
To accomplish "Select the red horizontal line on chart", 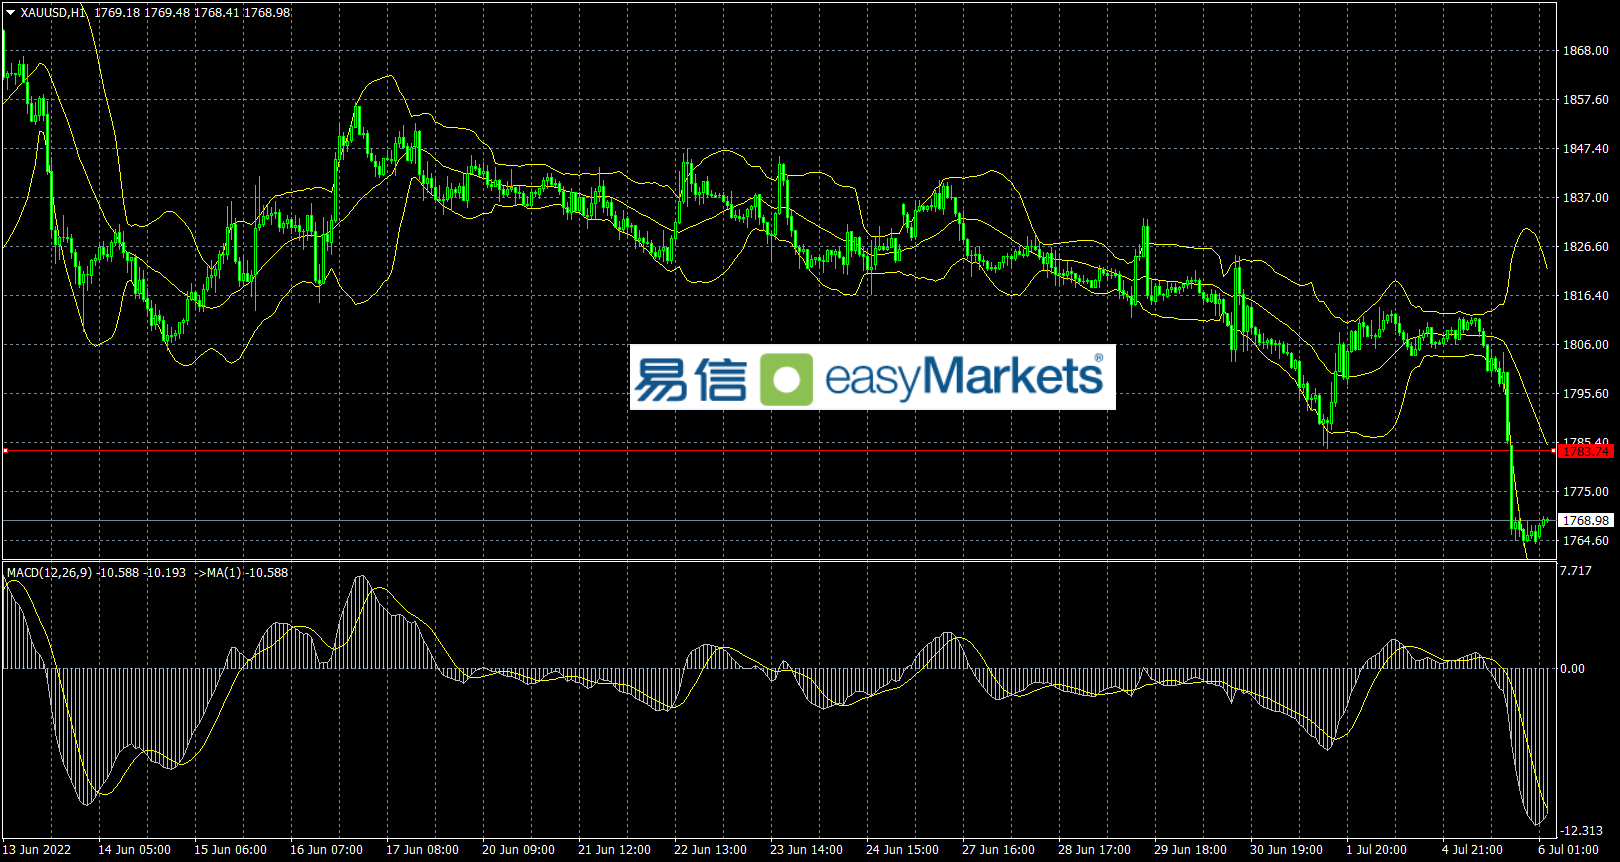I will 778,451.
